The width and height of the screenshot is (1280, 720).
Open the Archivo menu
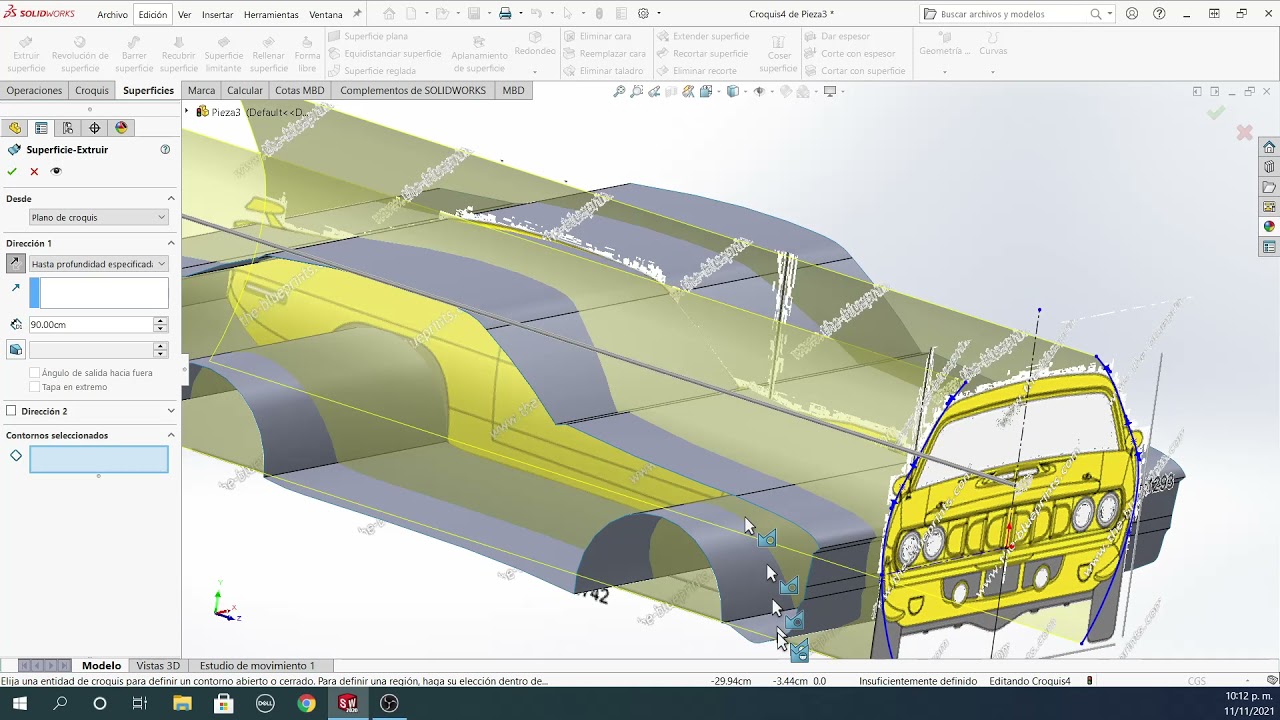112,15
